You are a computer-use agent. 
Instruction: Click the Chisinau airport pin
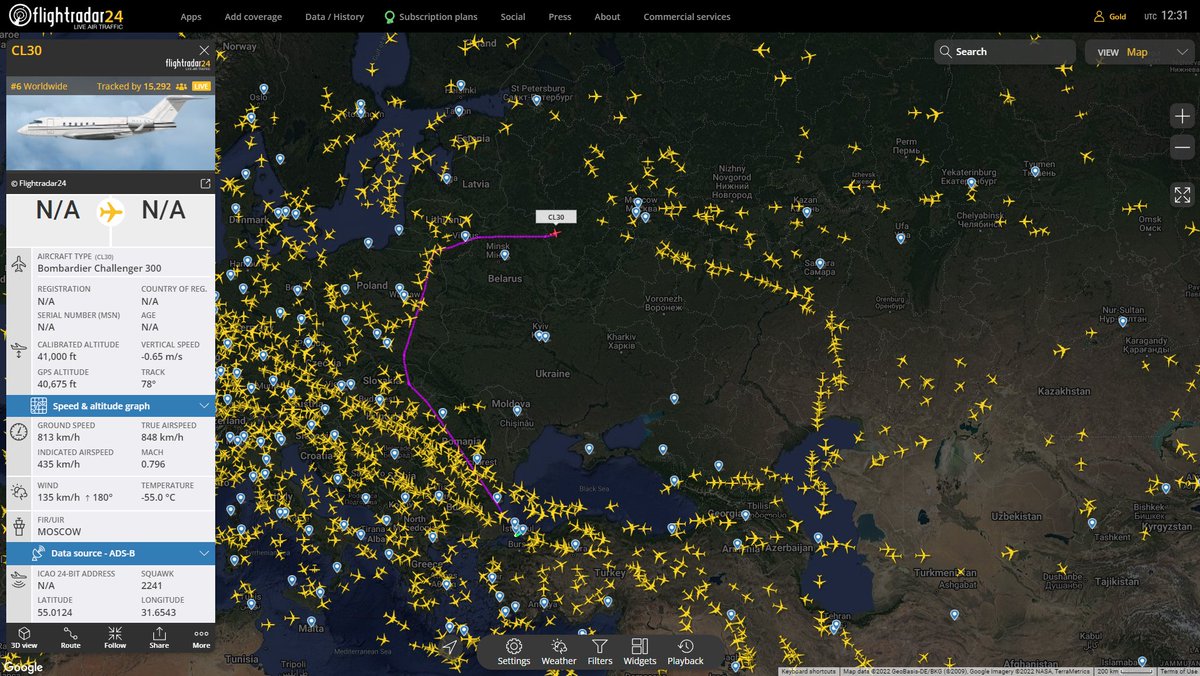517,410
